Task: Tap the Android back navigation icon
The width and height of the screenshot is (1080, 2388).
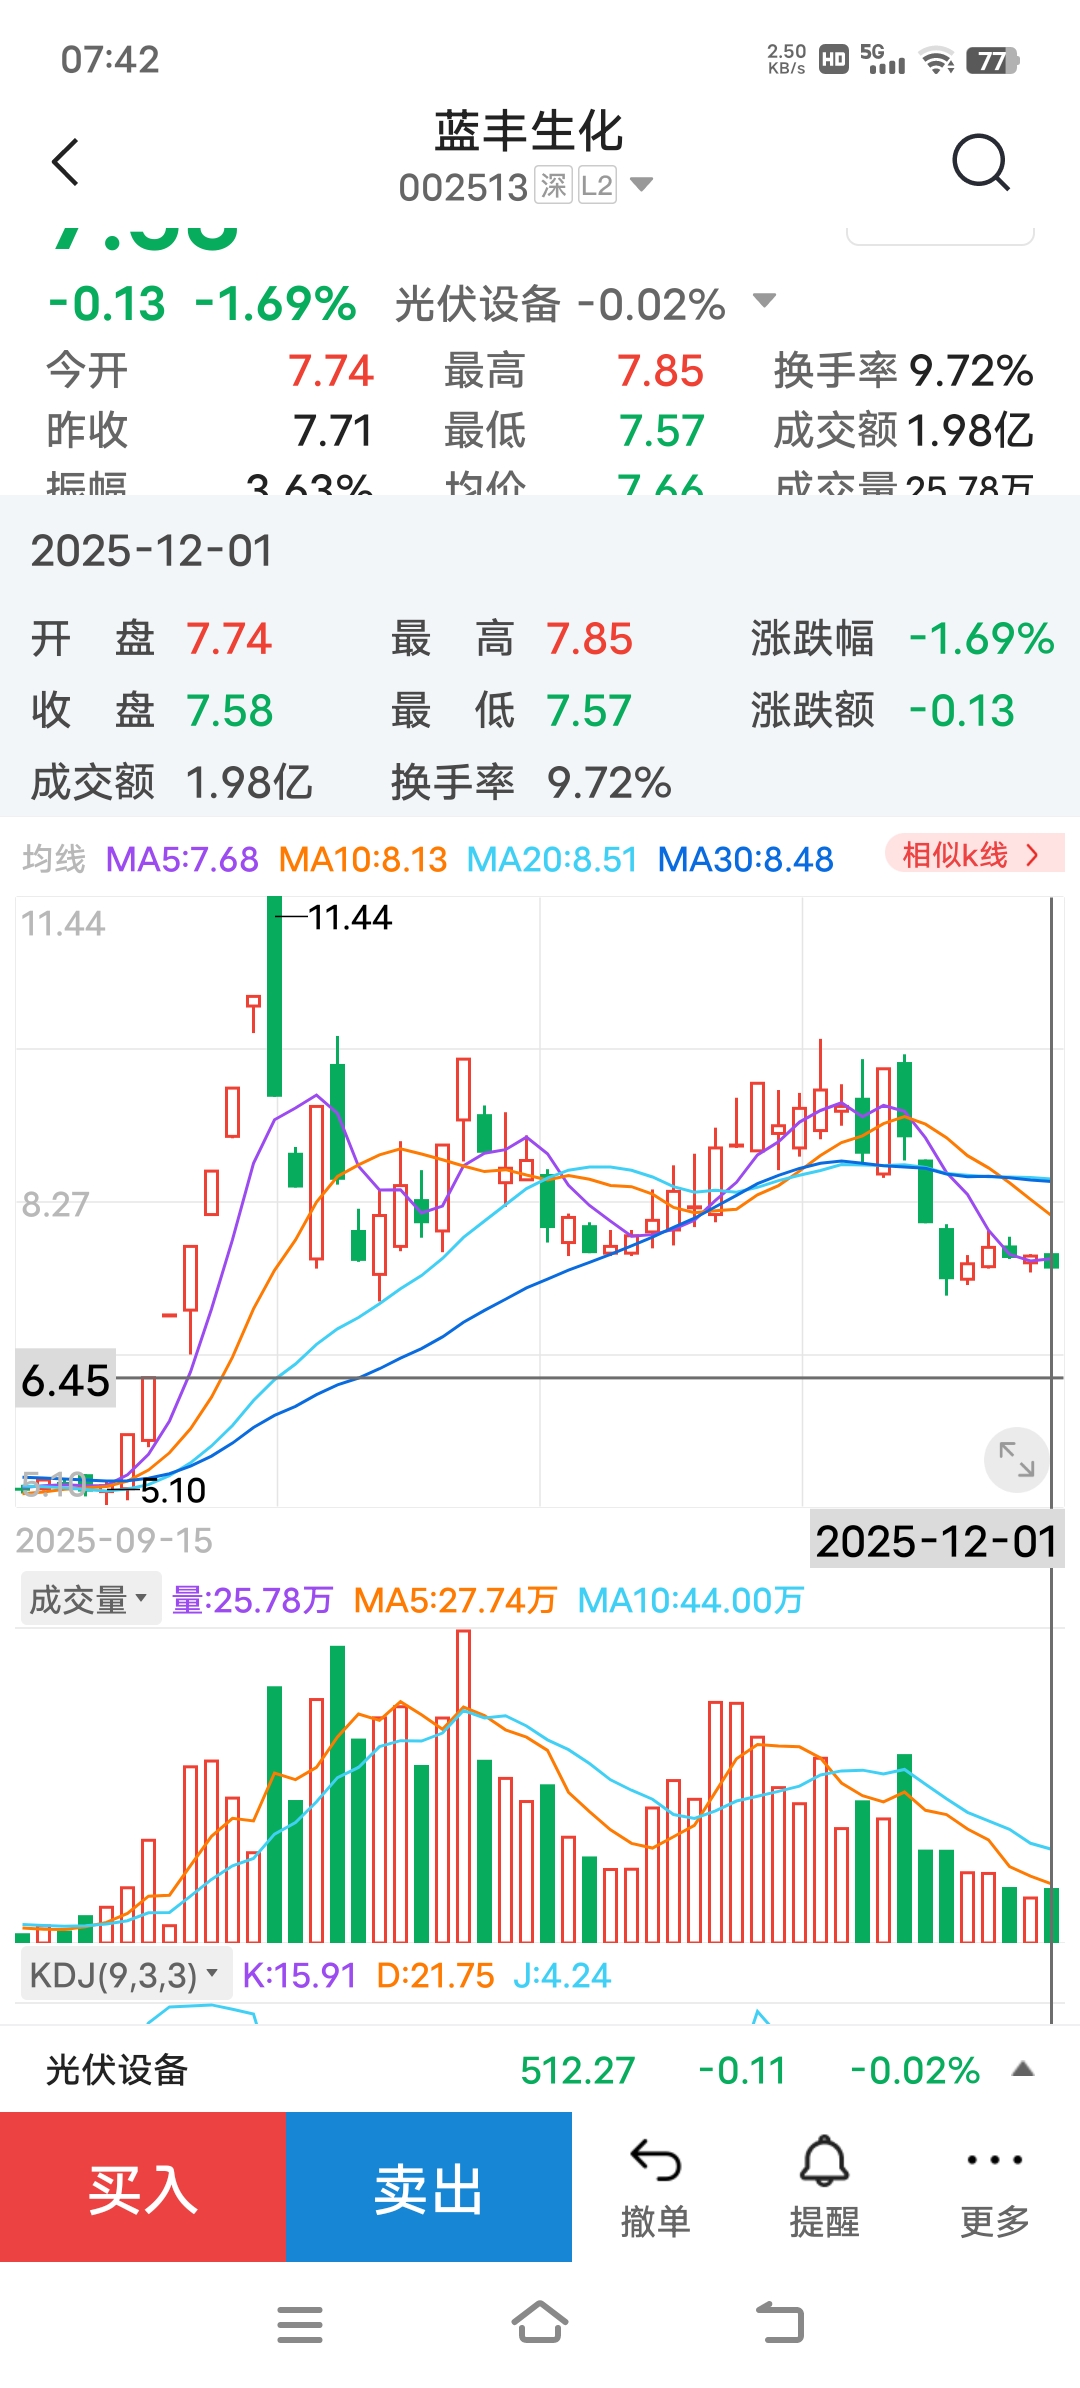Action: pos(780,2322)
